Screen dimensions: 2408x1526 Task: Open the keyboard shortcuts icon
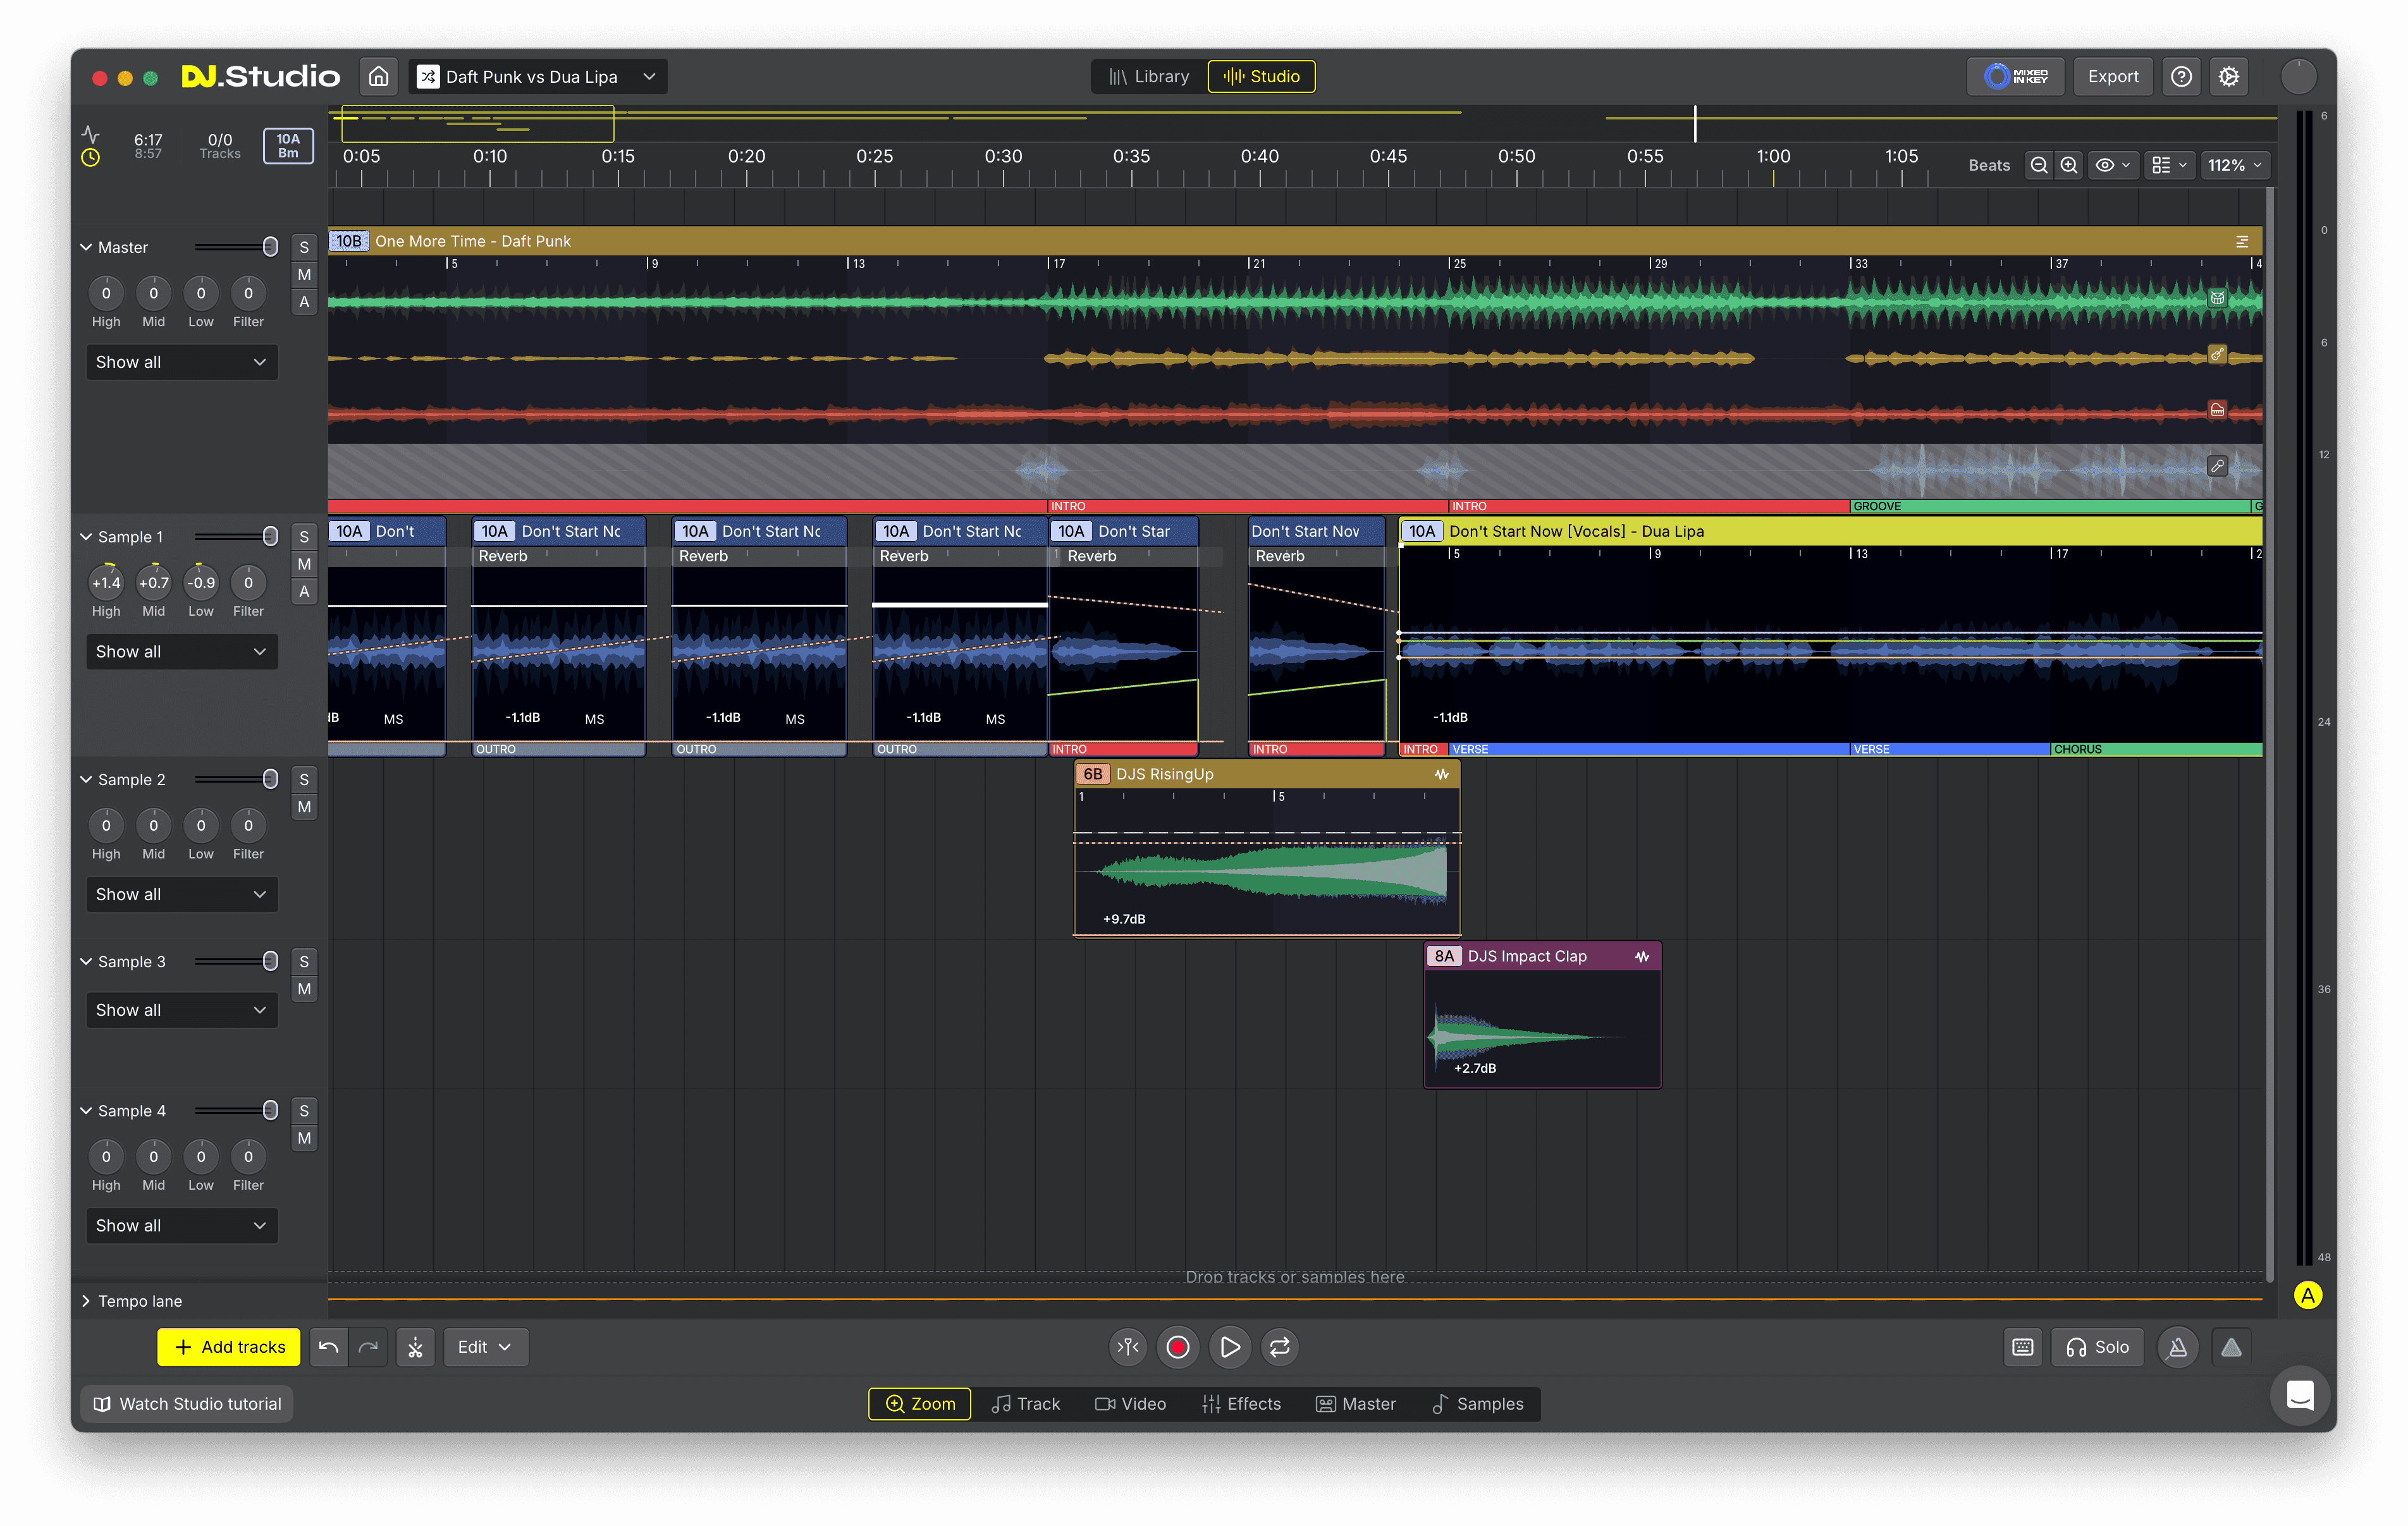(x=2023, y=1347)
